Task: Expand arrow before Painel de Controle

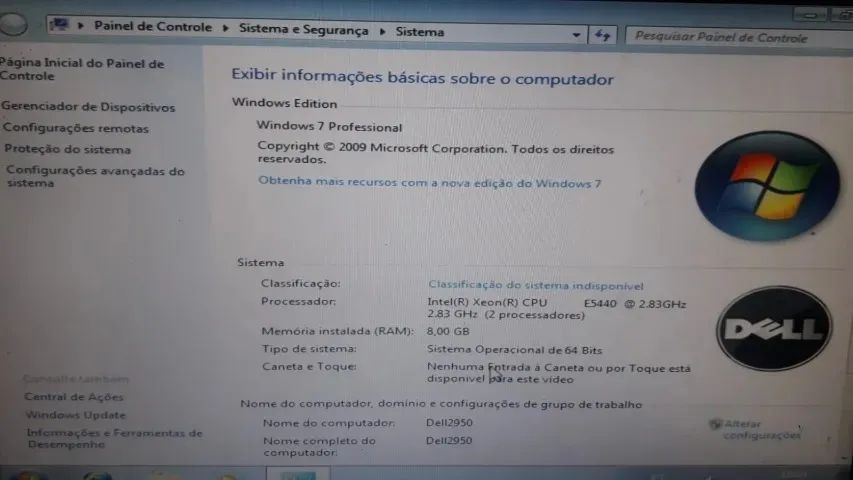Action: [x=81, y=26]
